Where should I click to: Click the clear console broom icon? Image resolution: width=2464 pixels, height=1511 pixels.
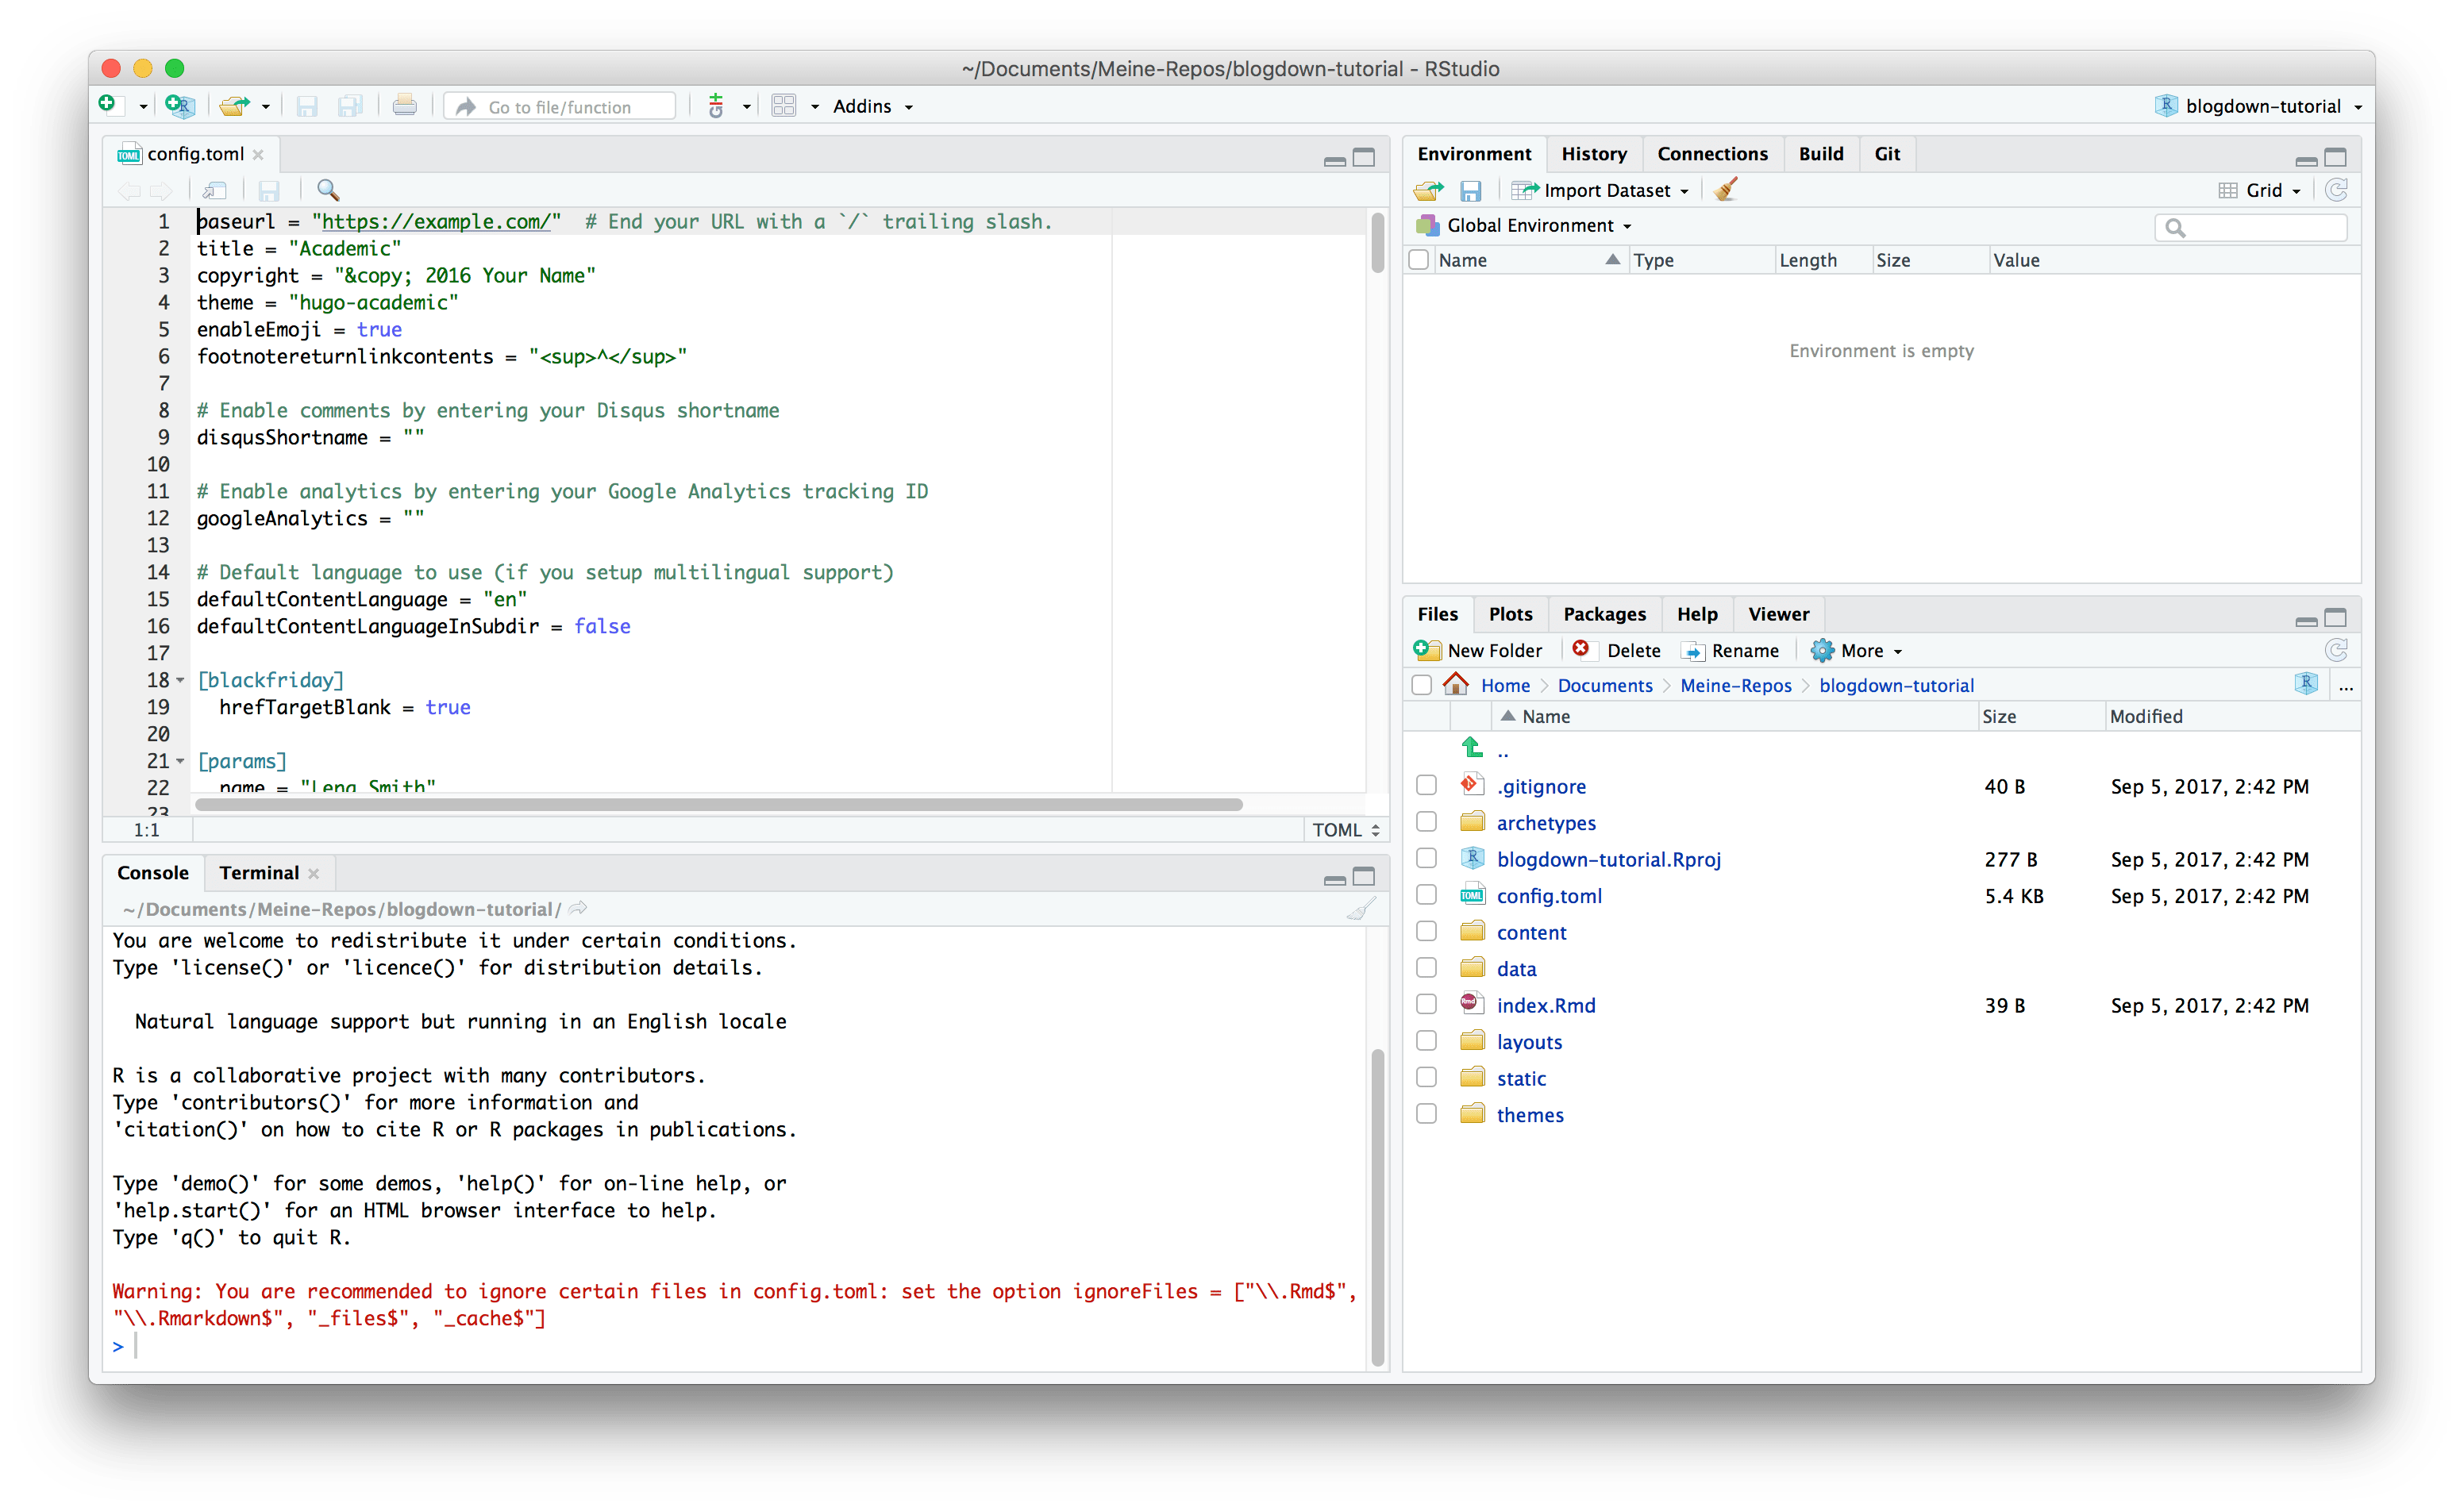(x=1360, y=909)
